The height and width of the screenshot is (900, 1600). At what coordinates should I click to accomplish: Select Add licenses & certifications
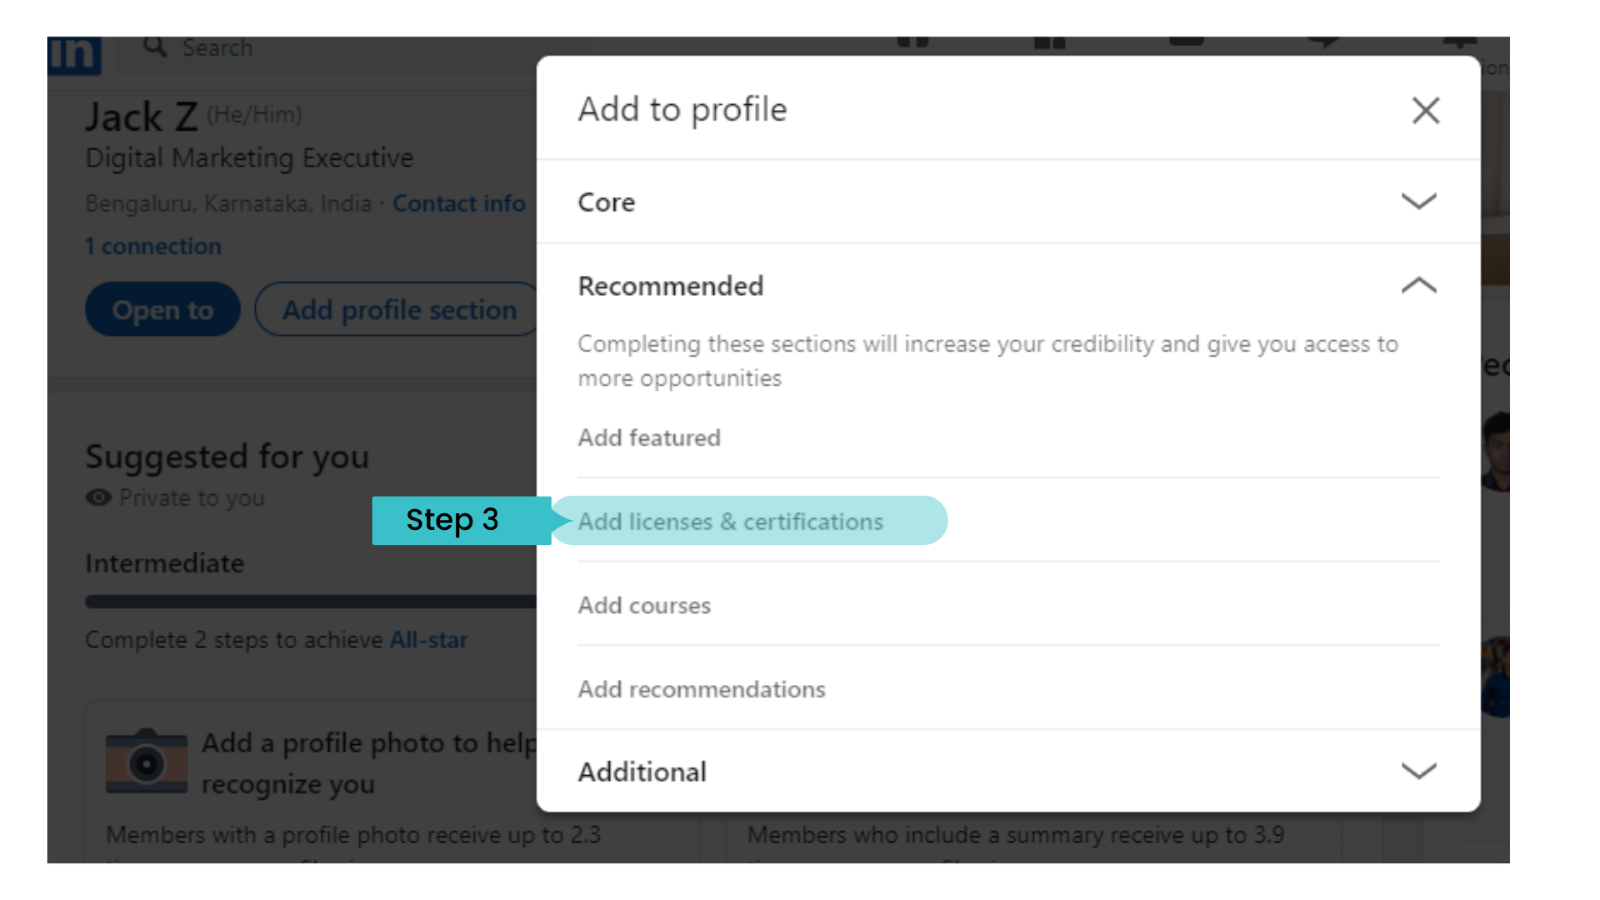pyautogui.click(x=730, y=521)
